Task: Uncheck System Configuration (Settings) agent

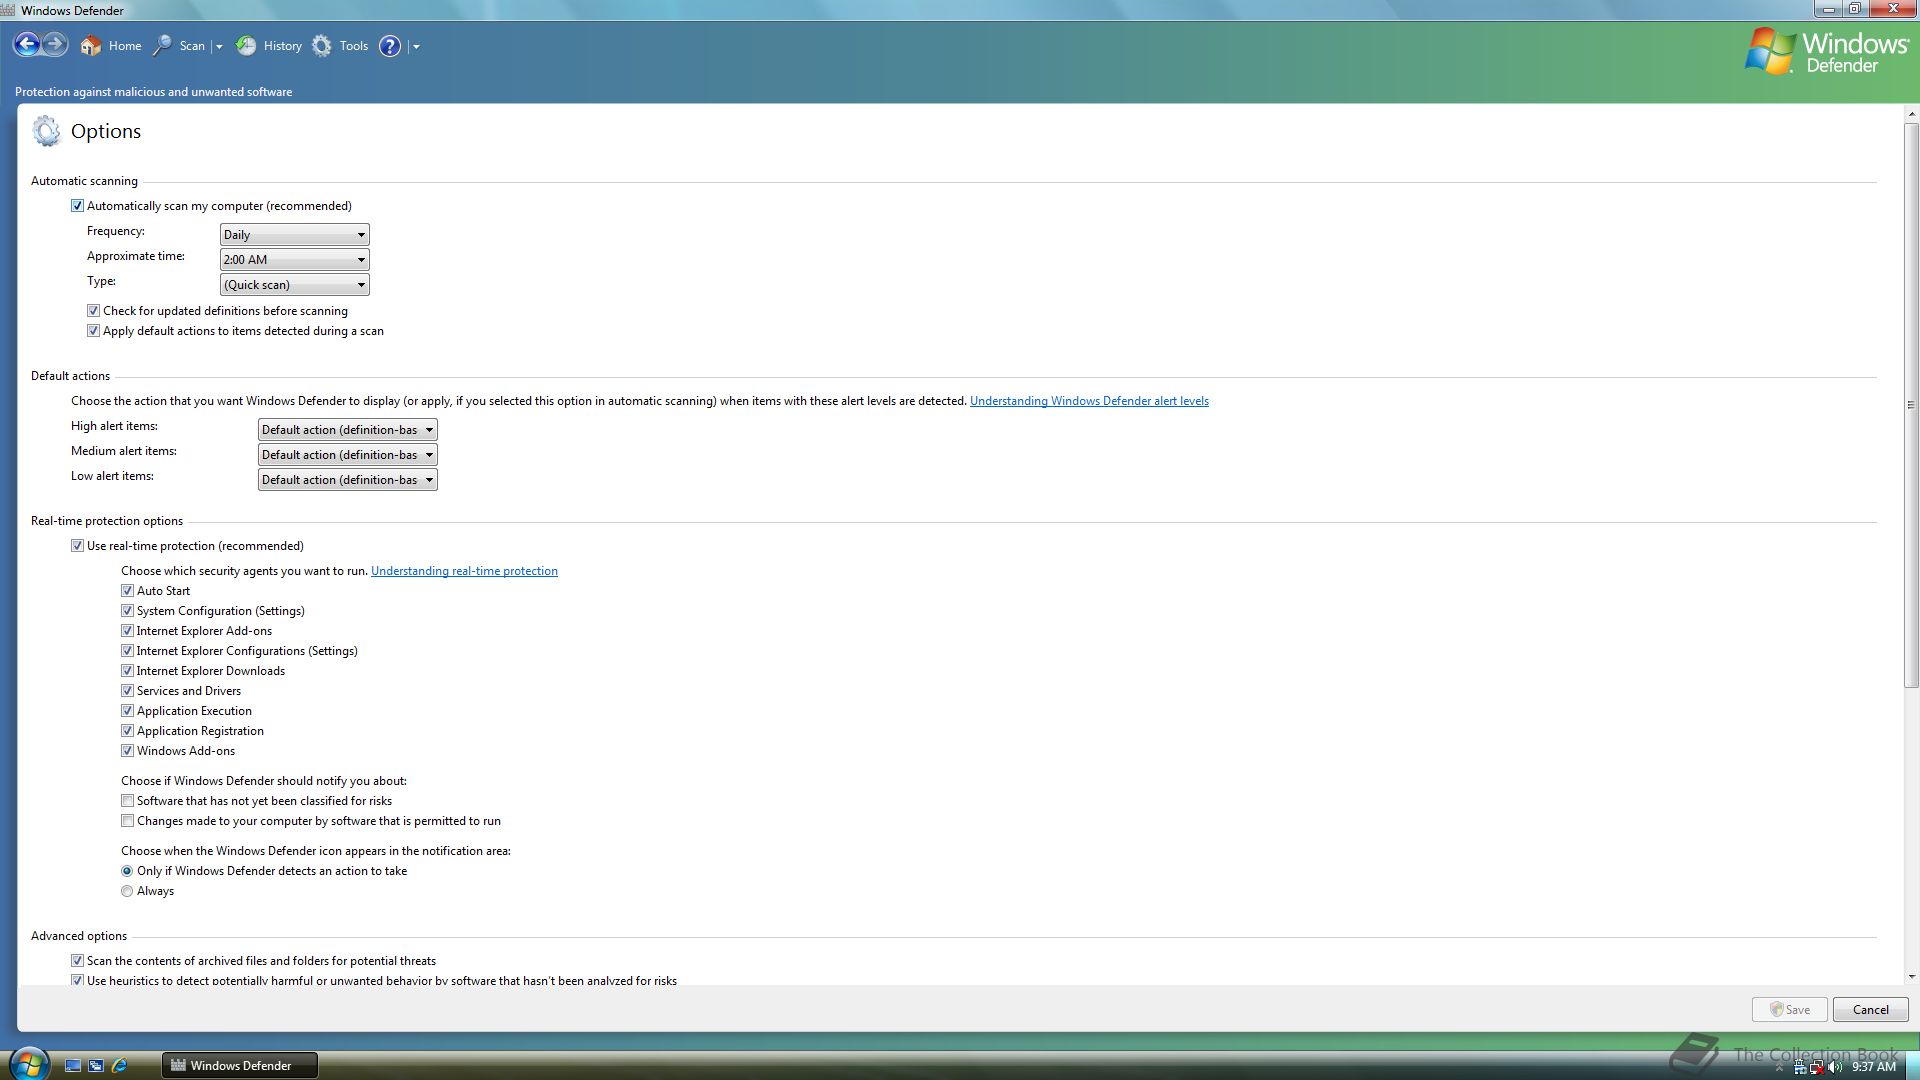Action: pyautogui.click(x=127, y=611)
